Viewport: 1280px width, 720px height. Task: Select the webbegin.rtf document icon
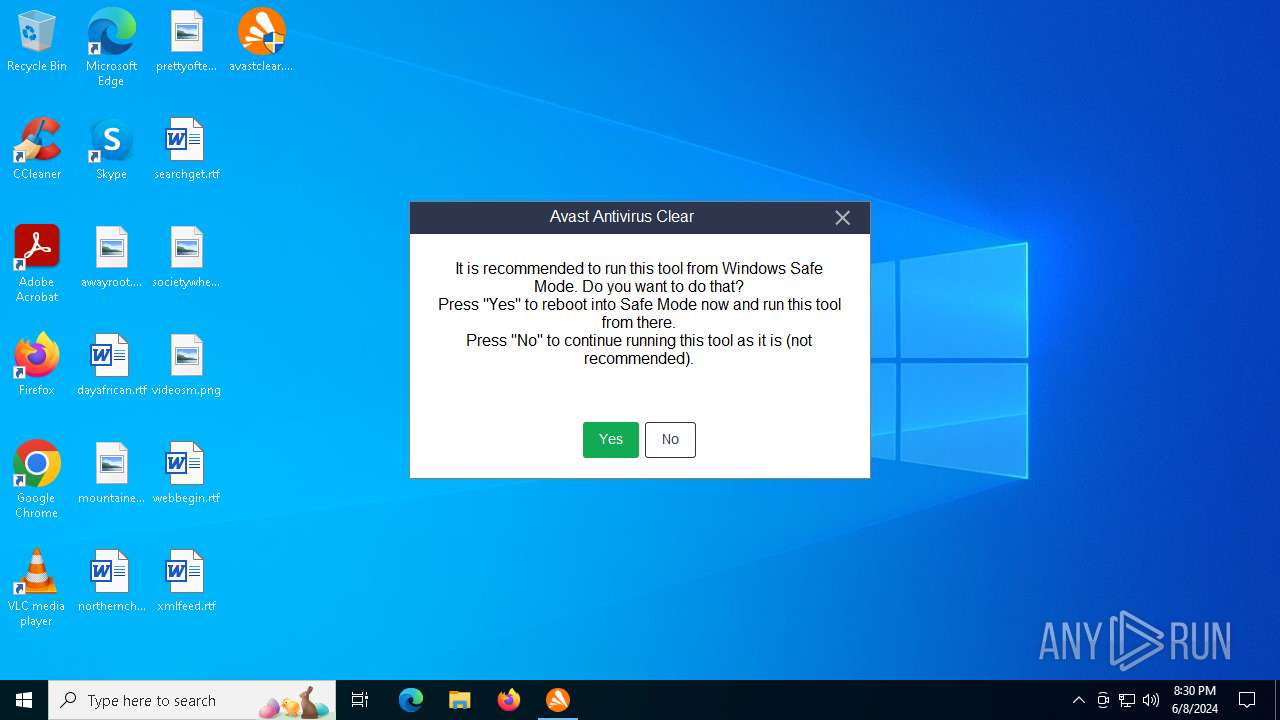tap(186, 473)
